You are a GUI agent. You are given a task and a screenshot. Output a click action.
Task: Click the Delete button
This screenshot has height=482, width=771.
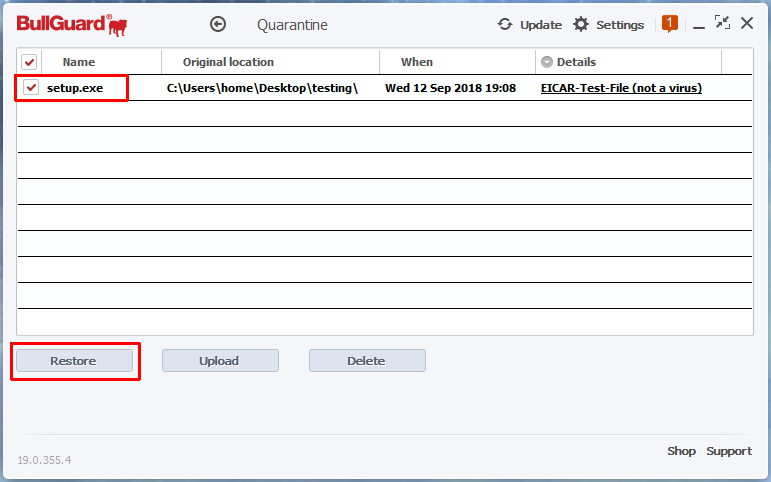point(367,361)
